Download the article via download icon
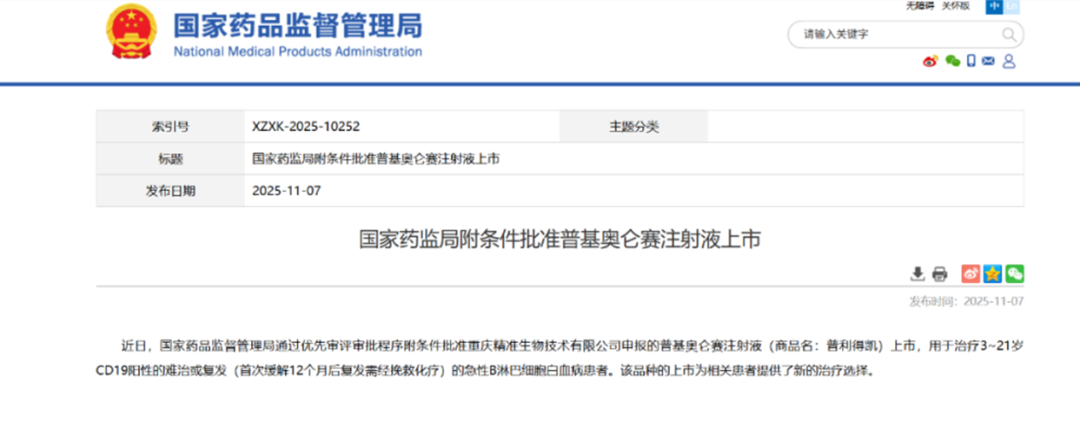Image resolution: width=1080 pixels, height=422 pixels. [x=917, y=274]
